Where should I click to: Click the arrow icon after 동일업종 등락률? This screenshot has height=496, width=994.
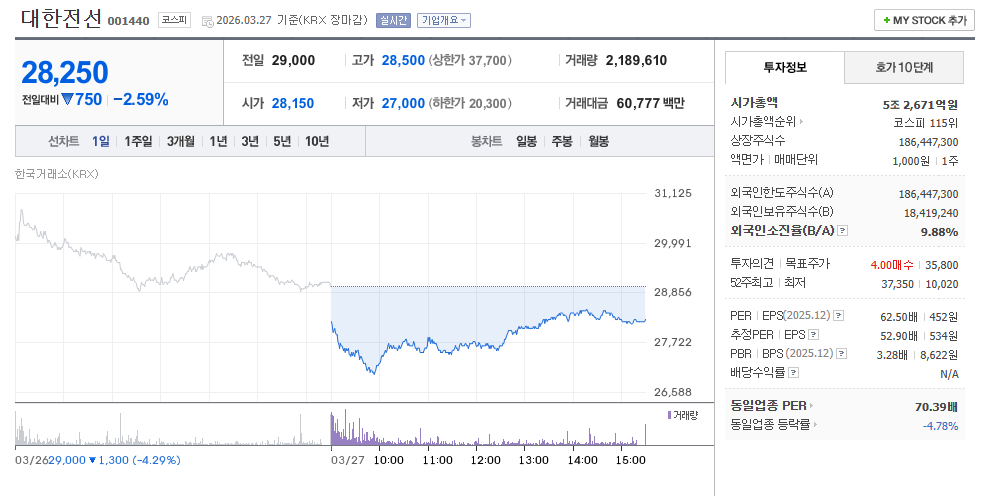815,425
